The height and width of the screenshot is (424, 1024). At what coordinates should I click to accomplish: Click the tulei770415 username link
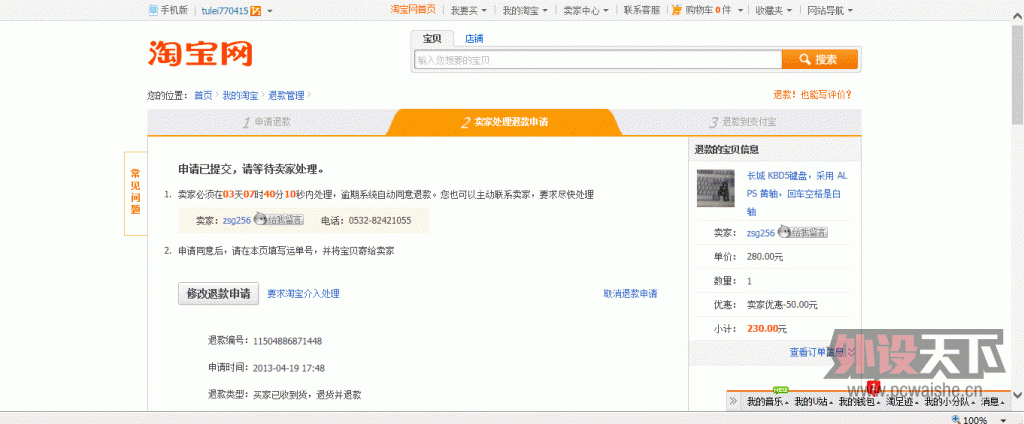click(x=225, y=10)
